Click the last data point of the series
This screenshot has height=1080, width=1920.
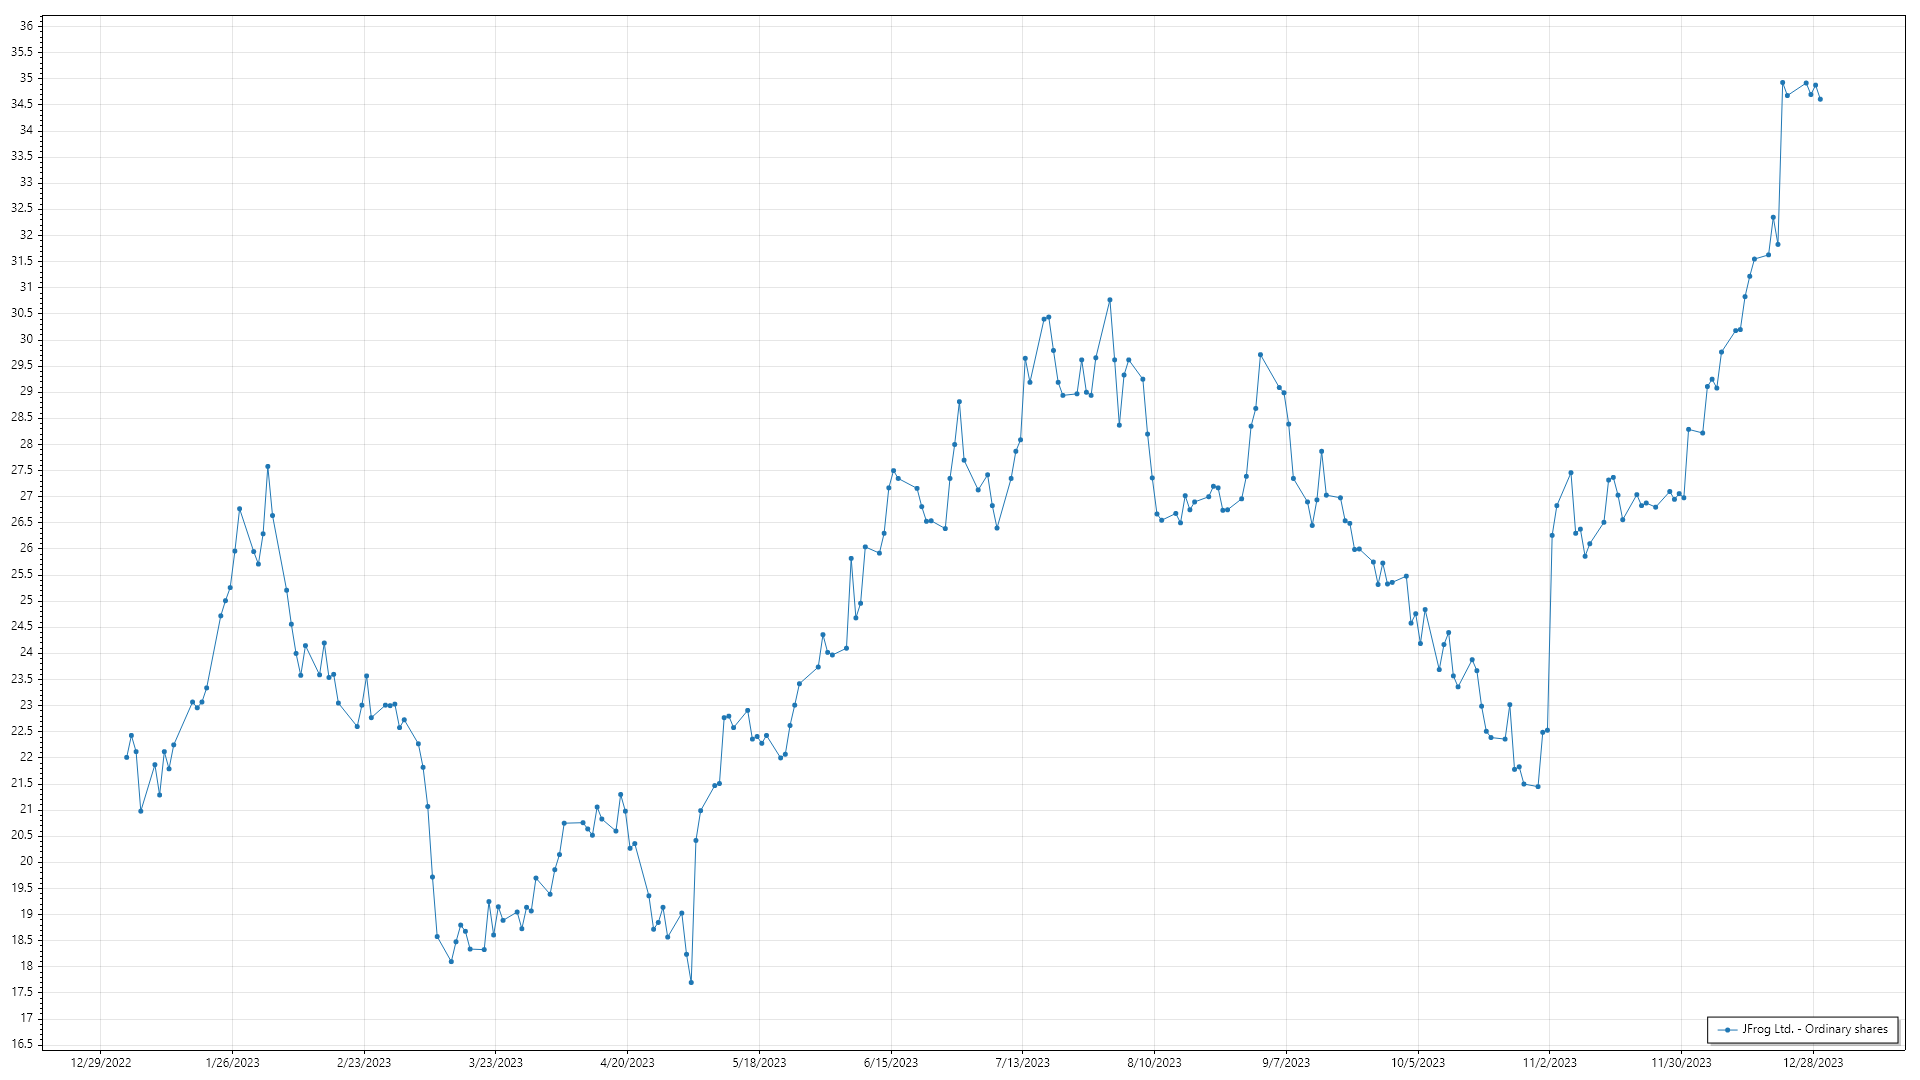1820,99
